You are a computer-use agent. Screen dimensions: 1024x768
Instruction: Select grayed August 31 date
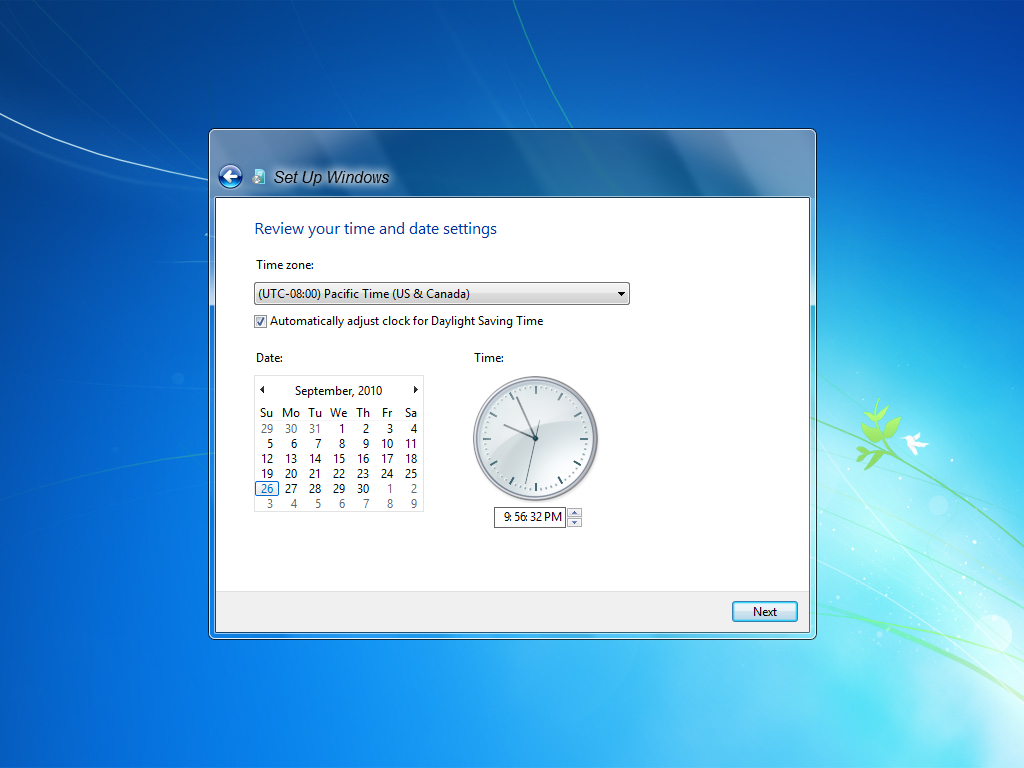(x=315, y=428)
